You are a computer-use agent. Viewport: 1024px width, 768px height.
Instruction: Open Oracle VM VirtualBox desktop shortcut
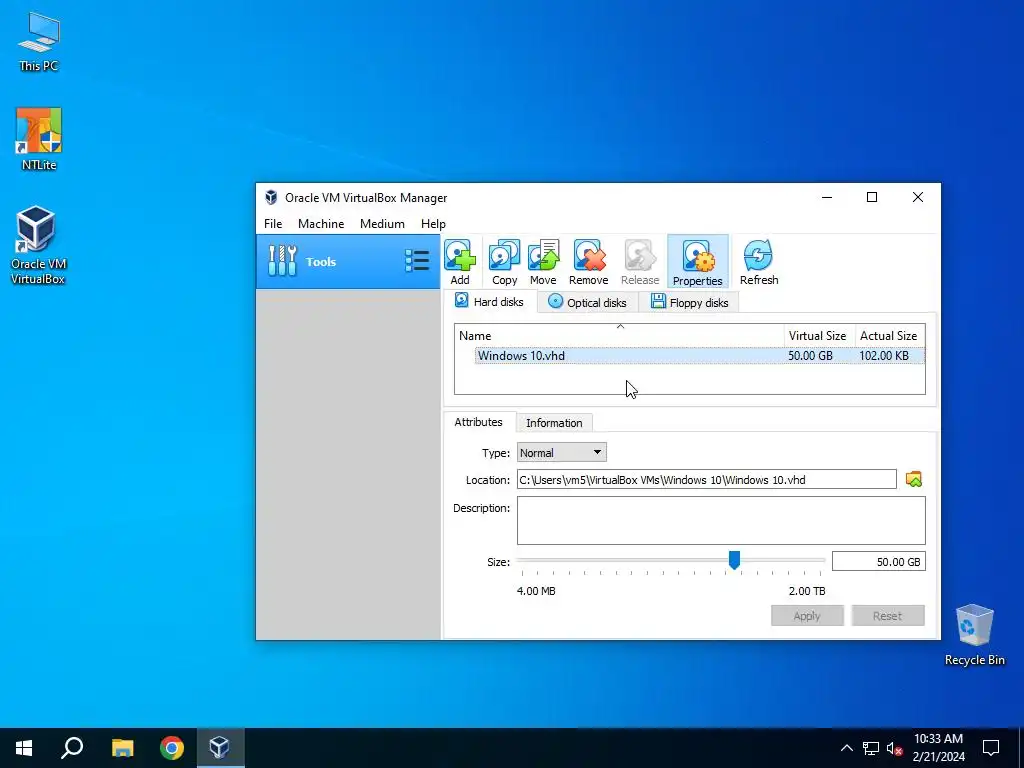pyautogui.click(x=38, y=246)
